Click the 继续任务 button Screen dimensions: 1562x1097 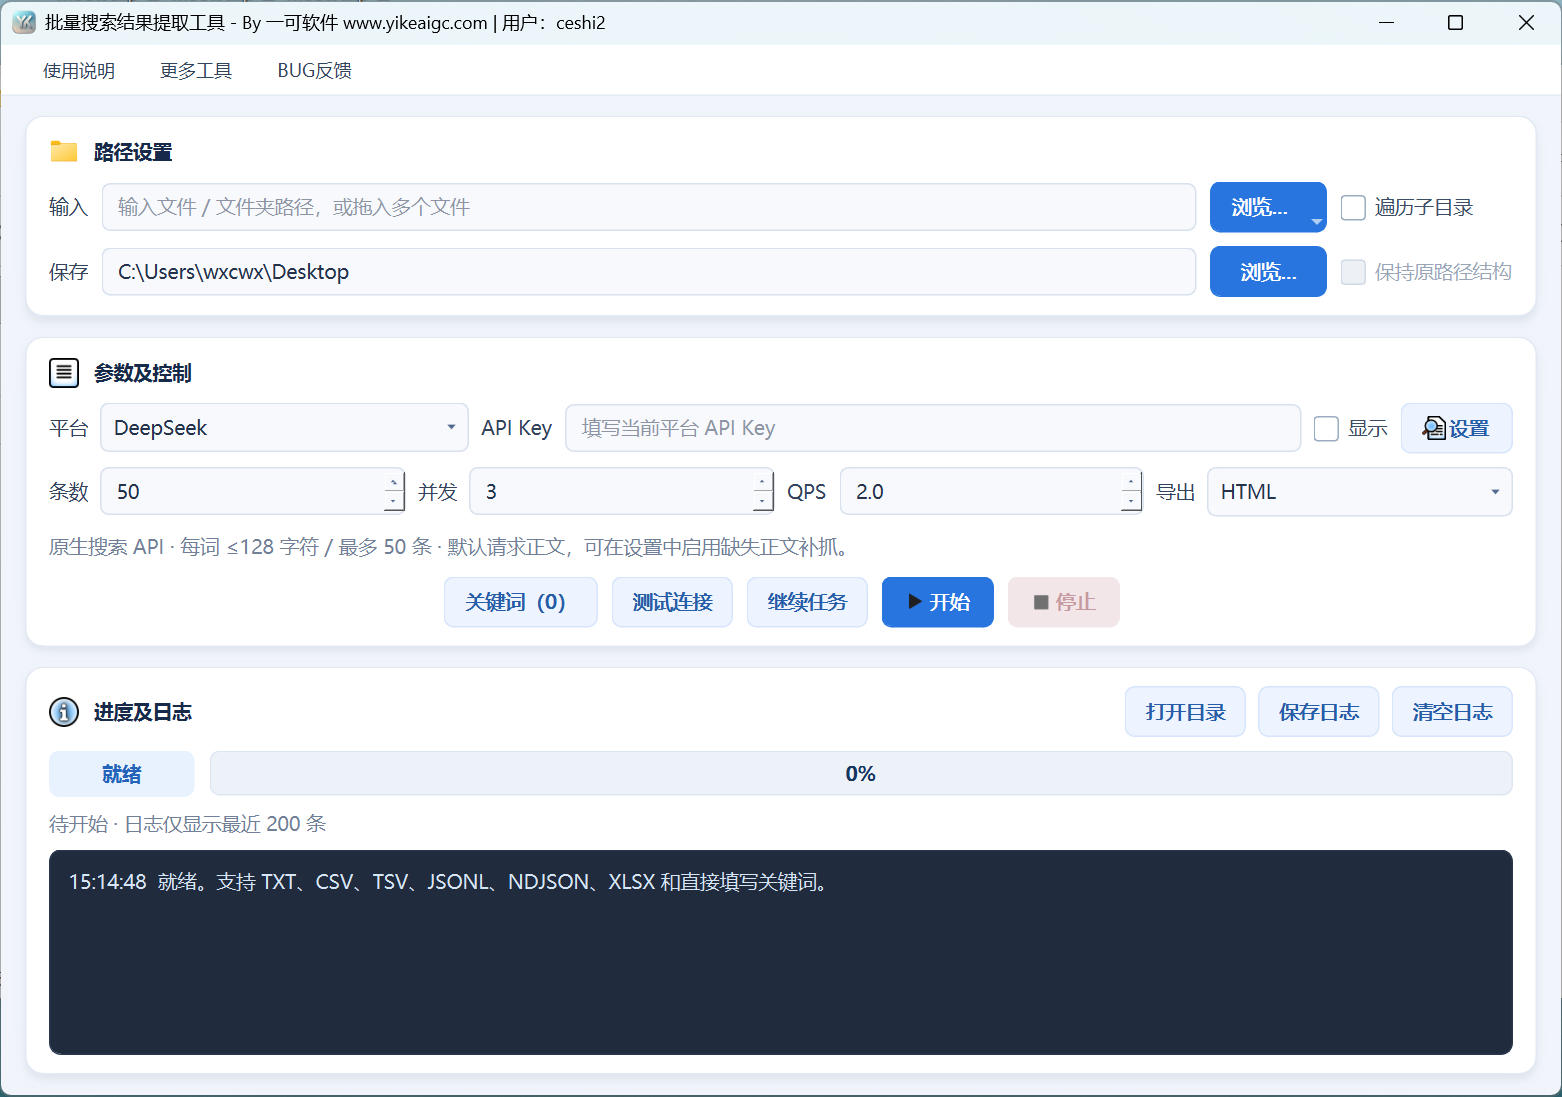coord(807,602)
